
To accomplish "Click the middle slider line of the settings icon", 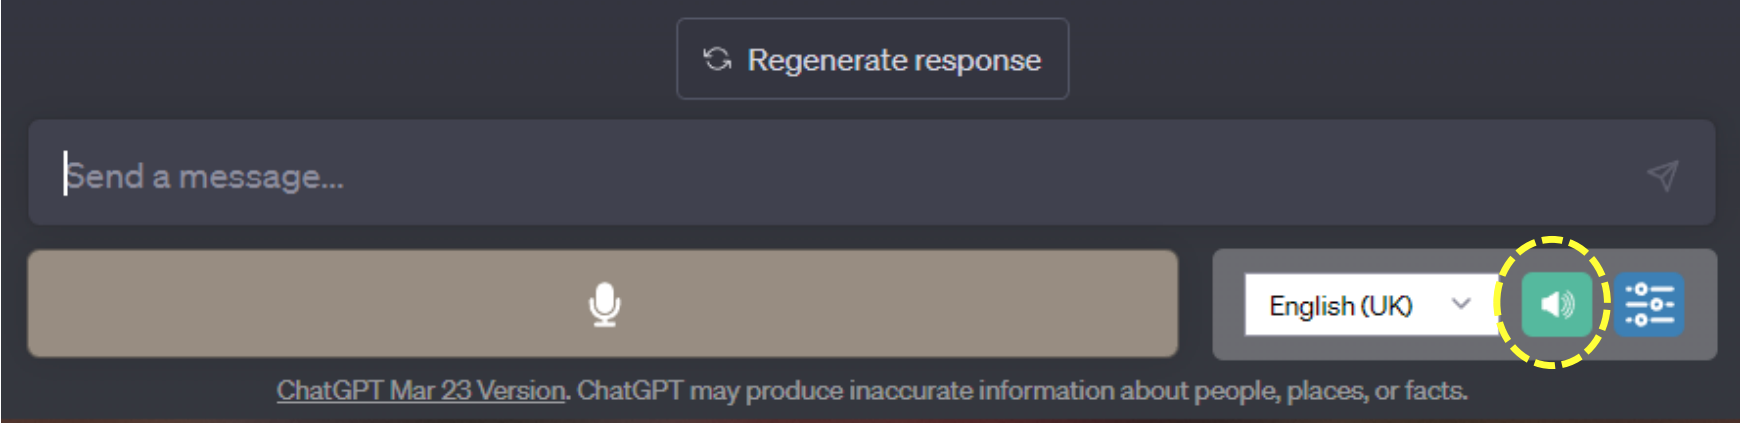I will pos(1649,304).
